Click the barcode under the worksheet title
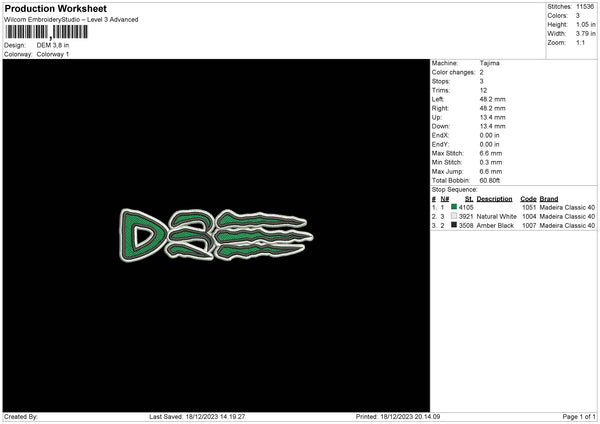Viewport: 600px width, 424px height. tap(46, 32)
